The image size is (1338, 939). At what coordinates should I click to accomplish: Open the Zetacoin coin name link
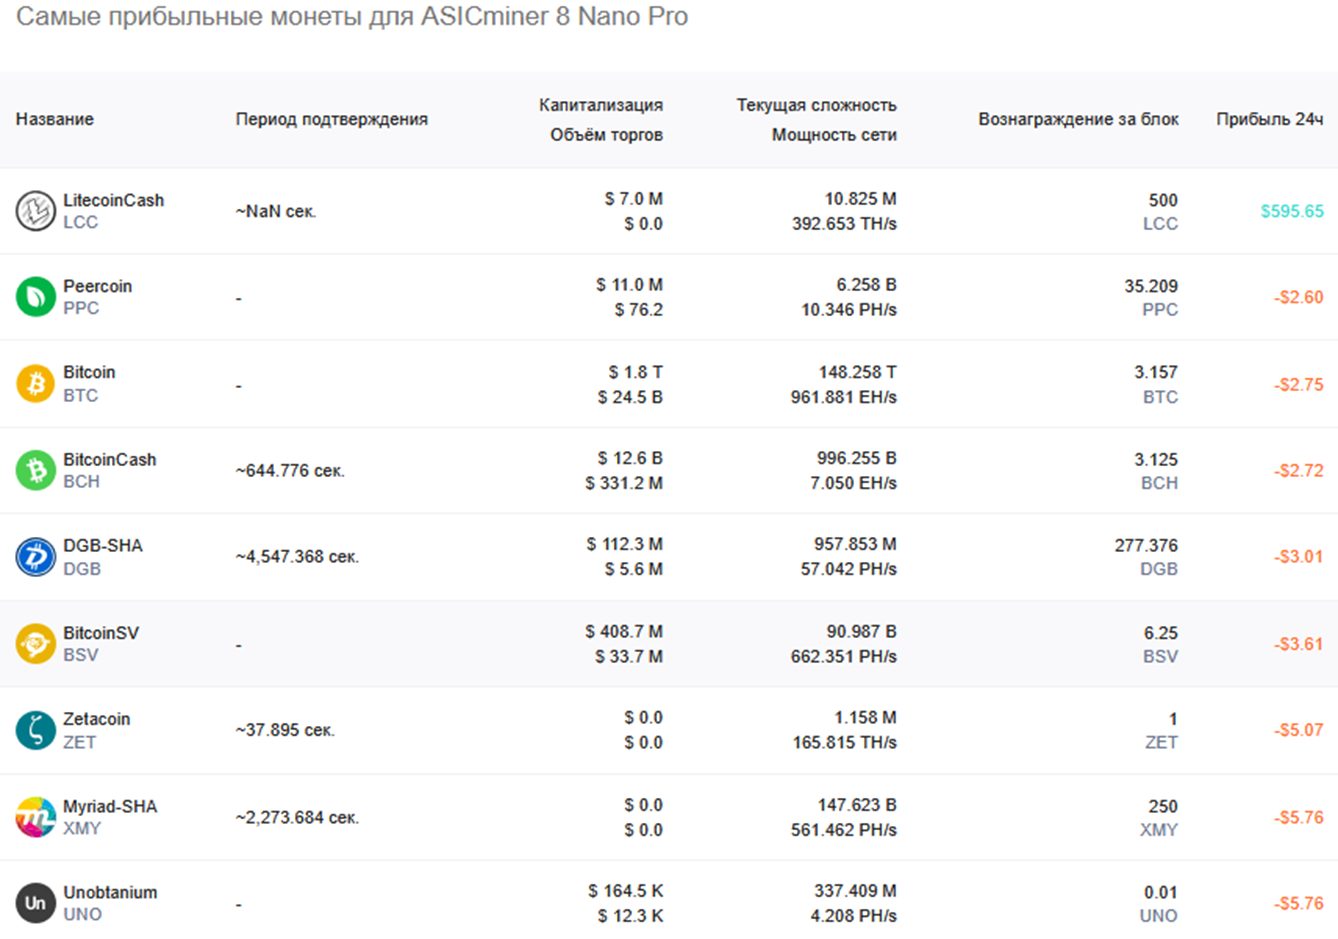click(x=96, y=719)
